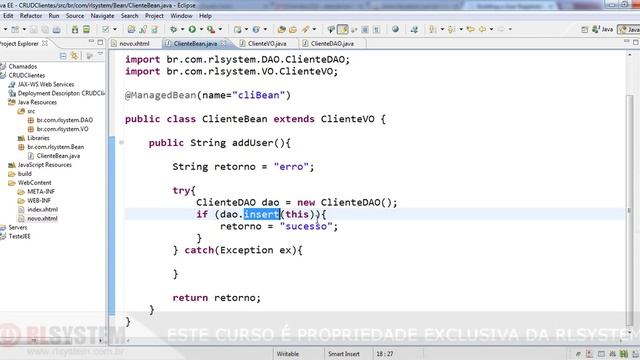This screenshot has height=360, width=640.
Task: Open the Window menu
Action: coord(181,16)
